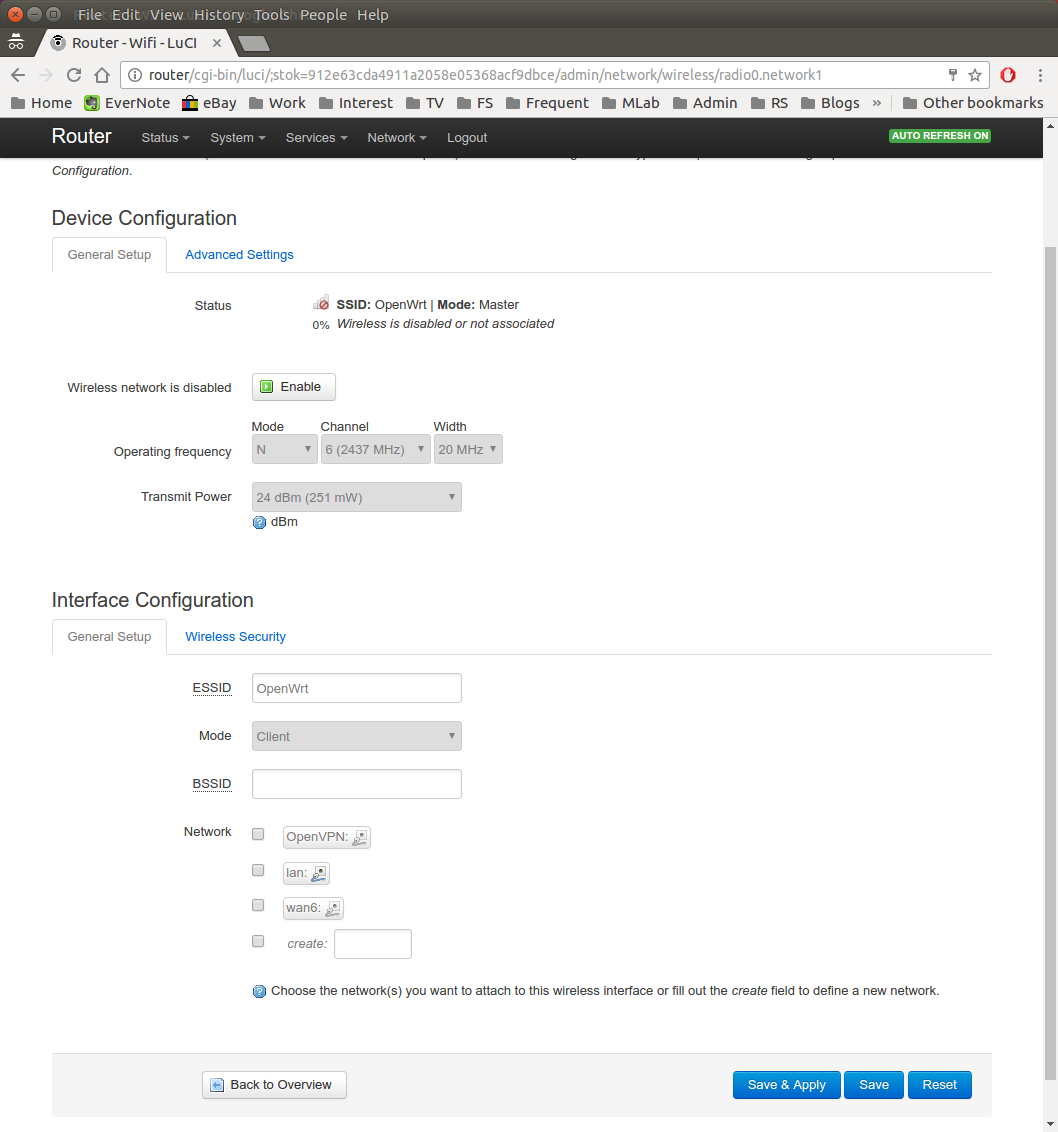Expand the interface Mode dropdown
The image size is (1058, 1132).
tap(356, 736)
